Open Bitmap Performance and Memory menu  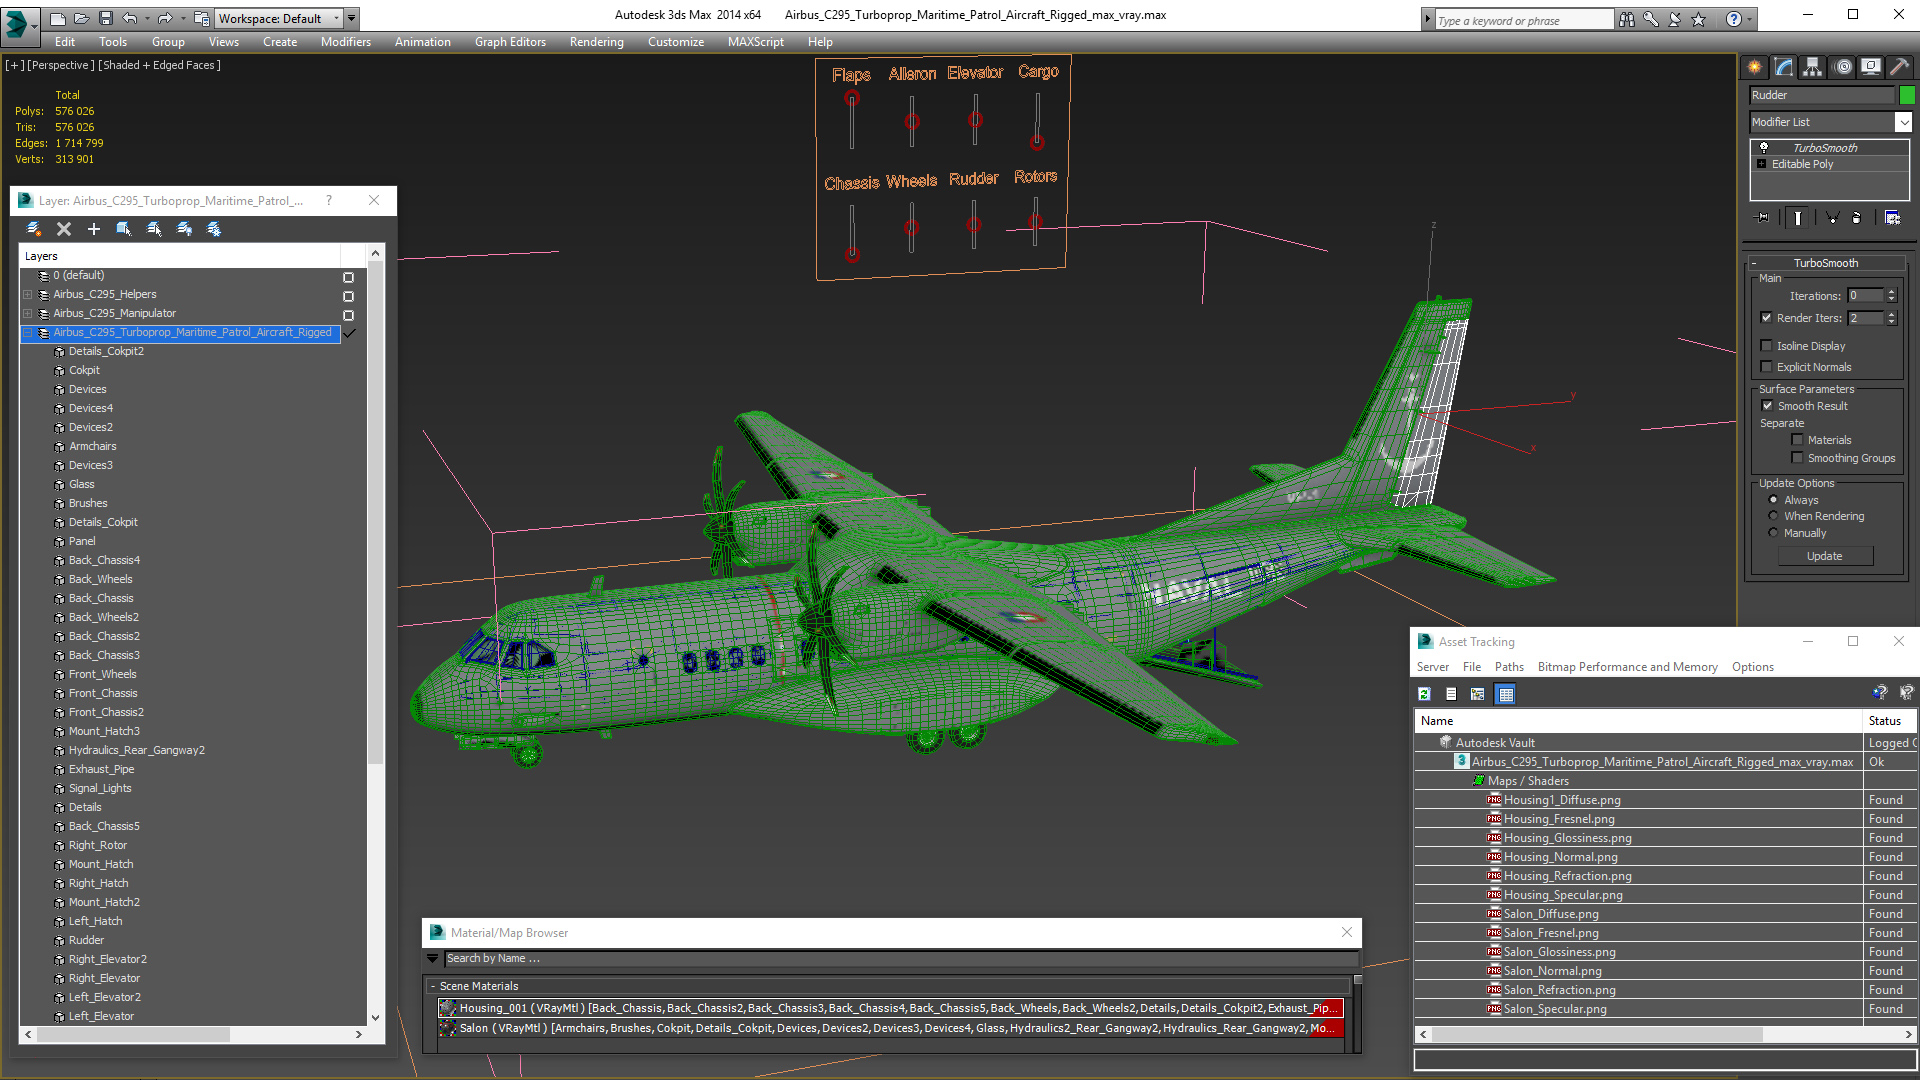(1627, 667)
